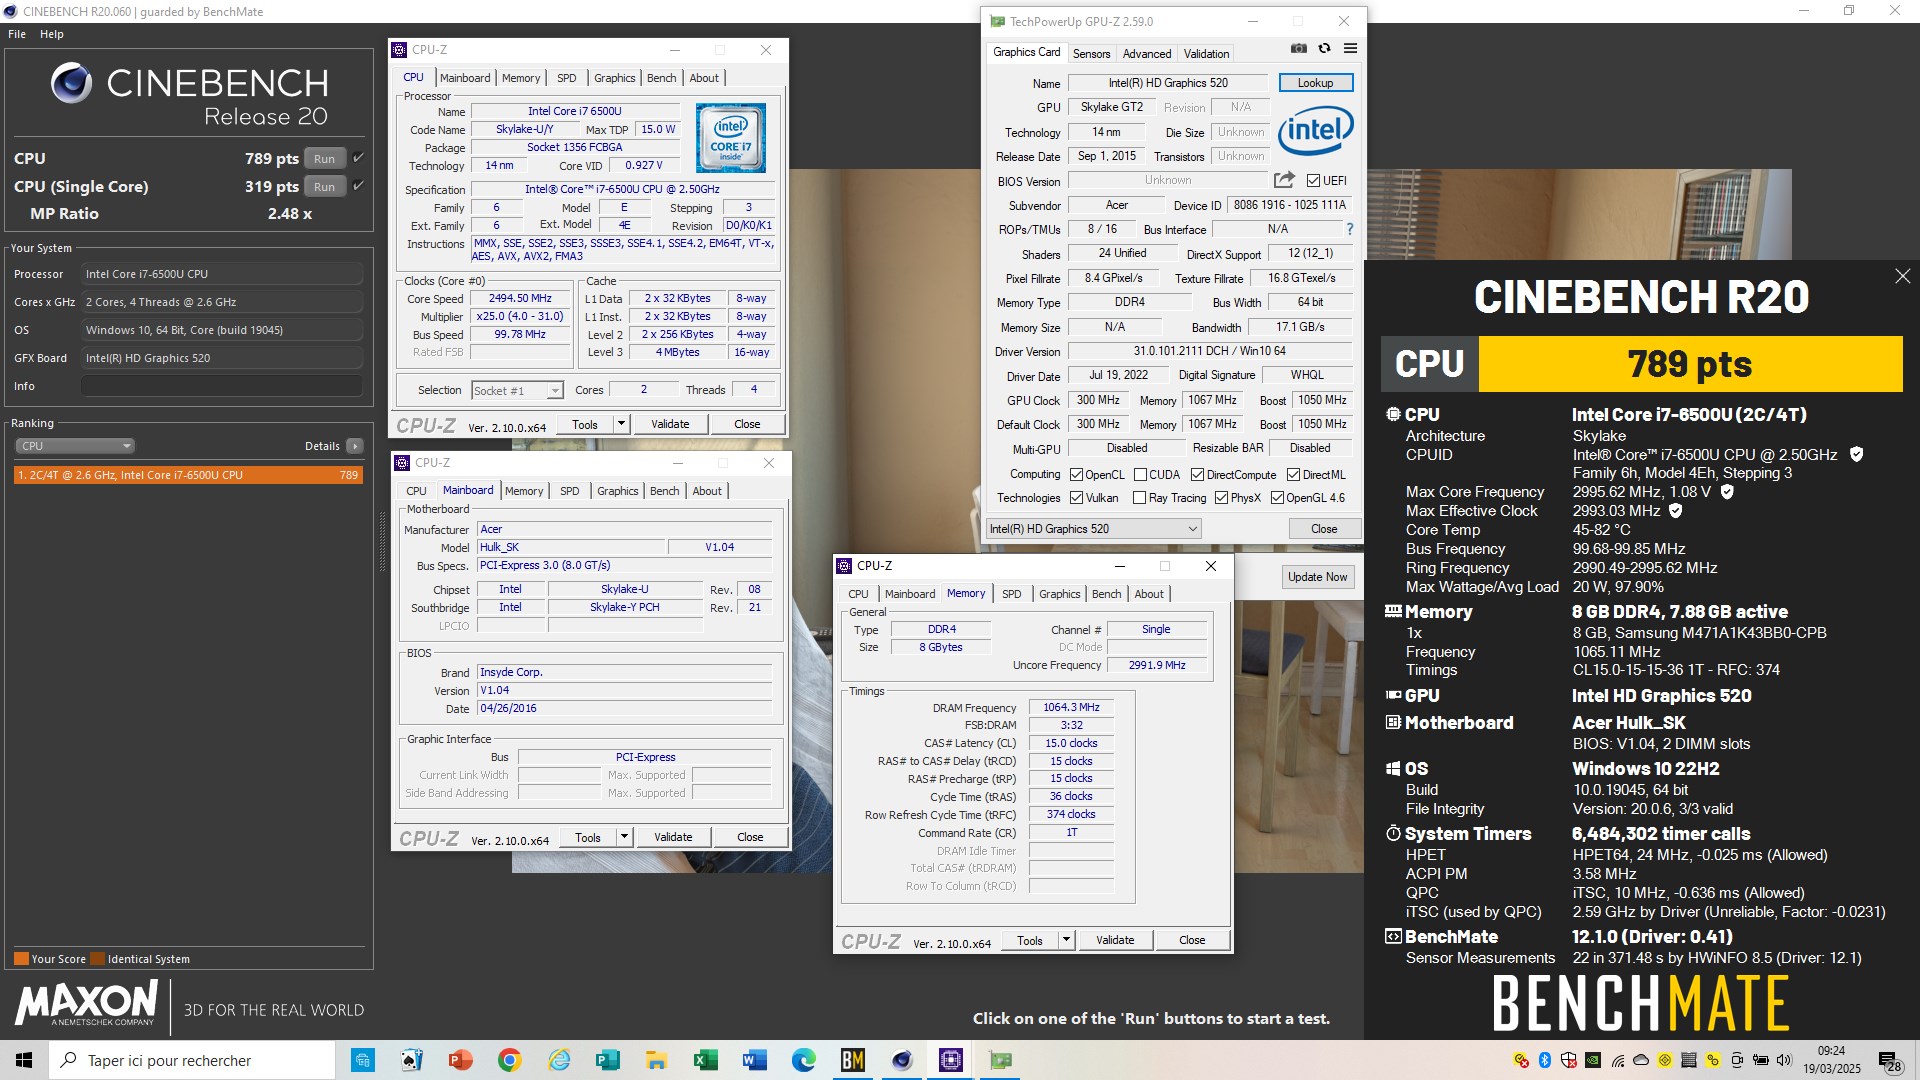This screenshot has height=1080, width=1920.
Task: Toggle the Vulkan checkbox
Action: [x=1076, y=498]
